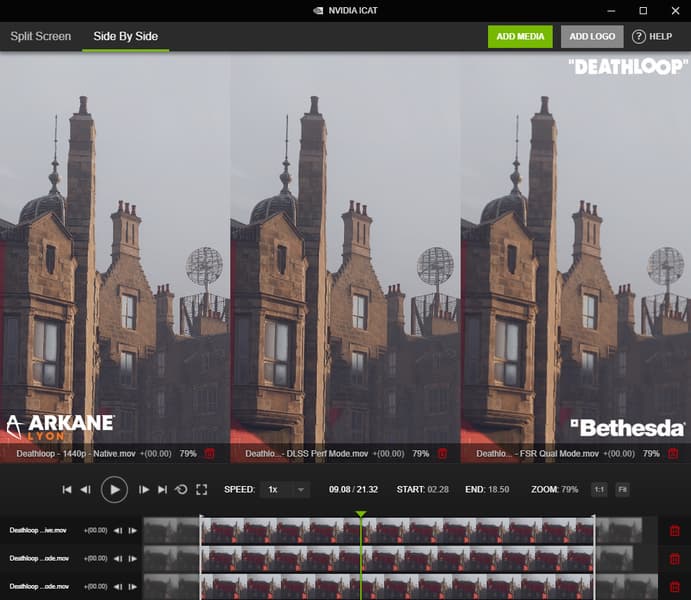The width and height of the screenshot is (691, 600).
Task: Play the video comparison
Action: (114, 489)
